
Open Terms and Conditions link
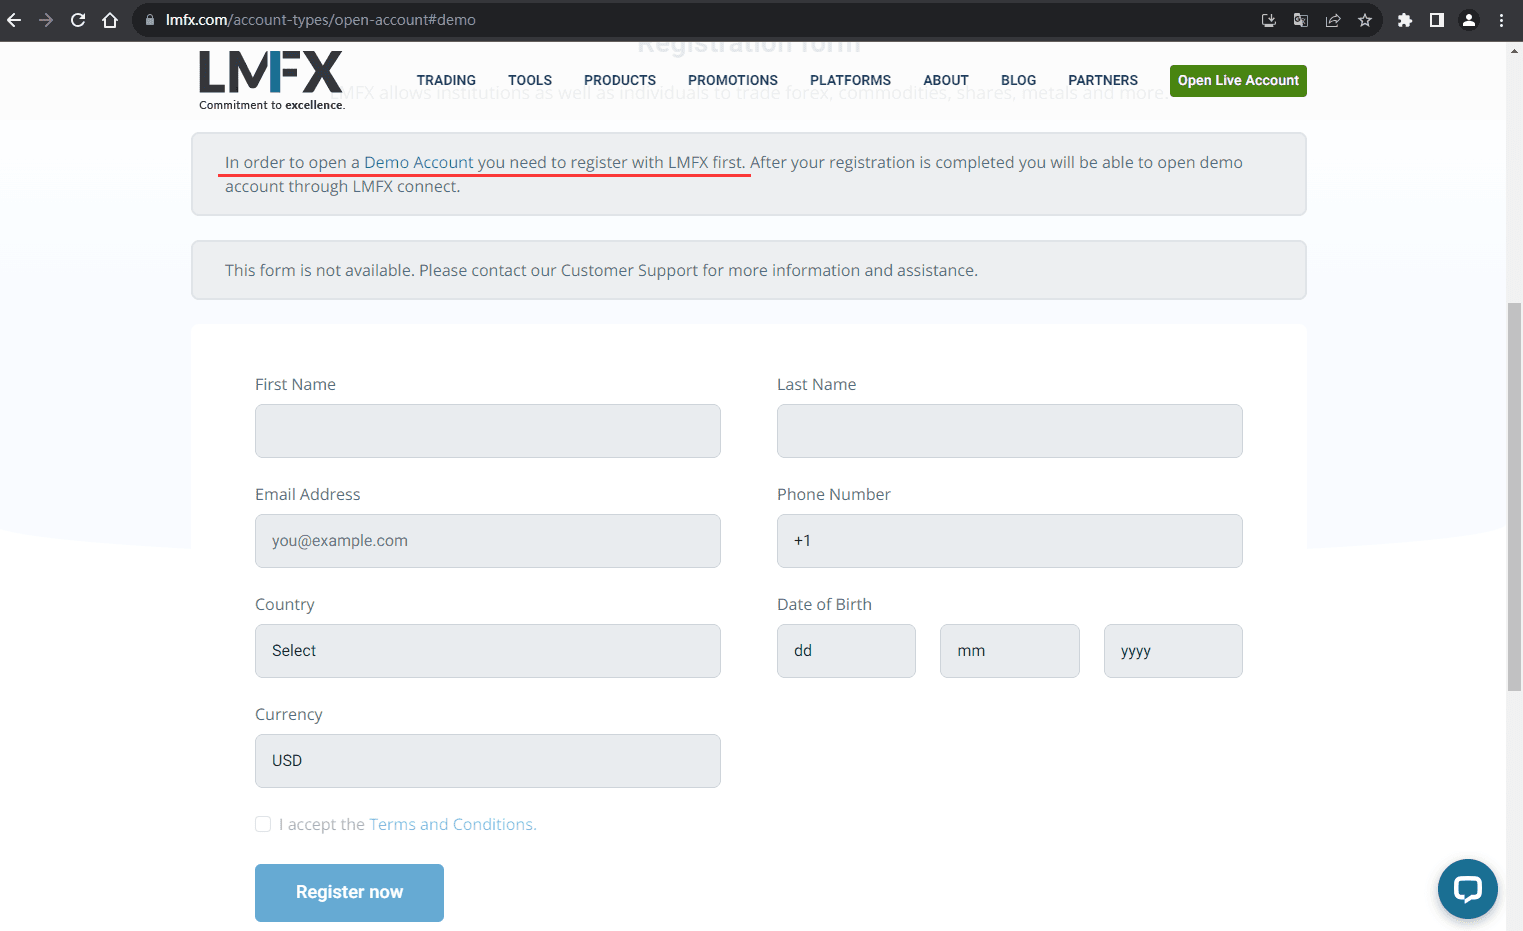[x=452, y=824]
